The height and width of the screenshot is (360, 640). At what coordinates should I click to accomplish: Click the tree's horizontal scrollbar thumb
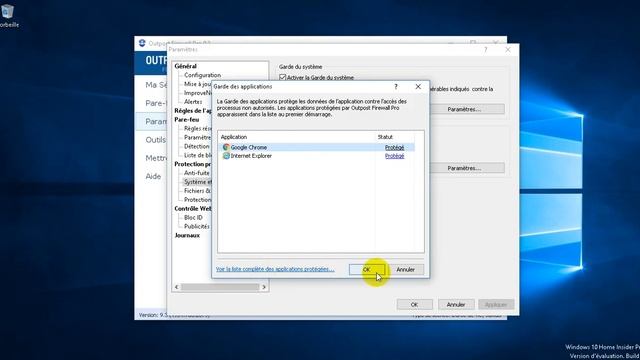220,287
